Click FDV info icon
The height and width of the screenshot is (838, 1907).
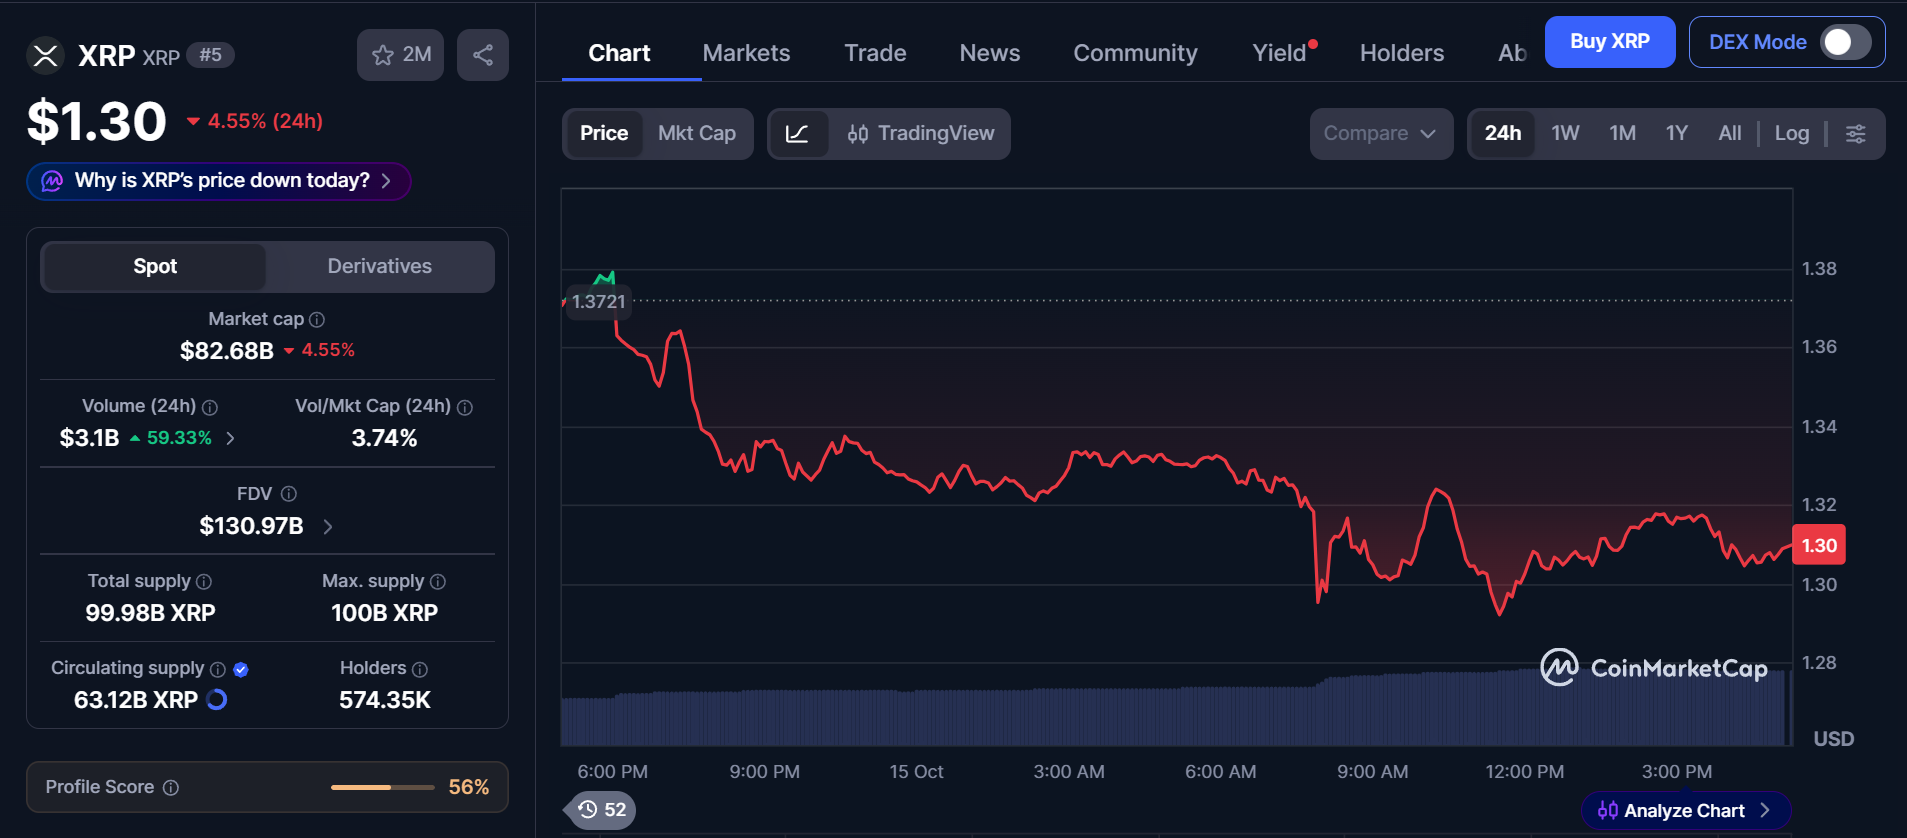289,494
